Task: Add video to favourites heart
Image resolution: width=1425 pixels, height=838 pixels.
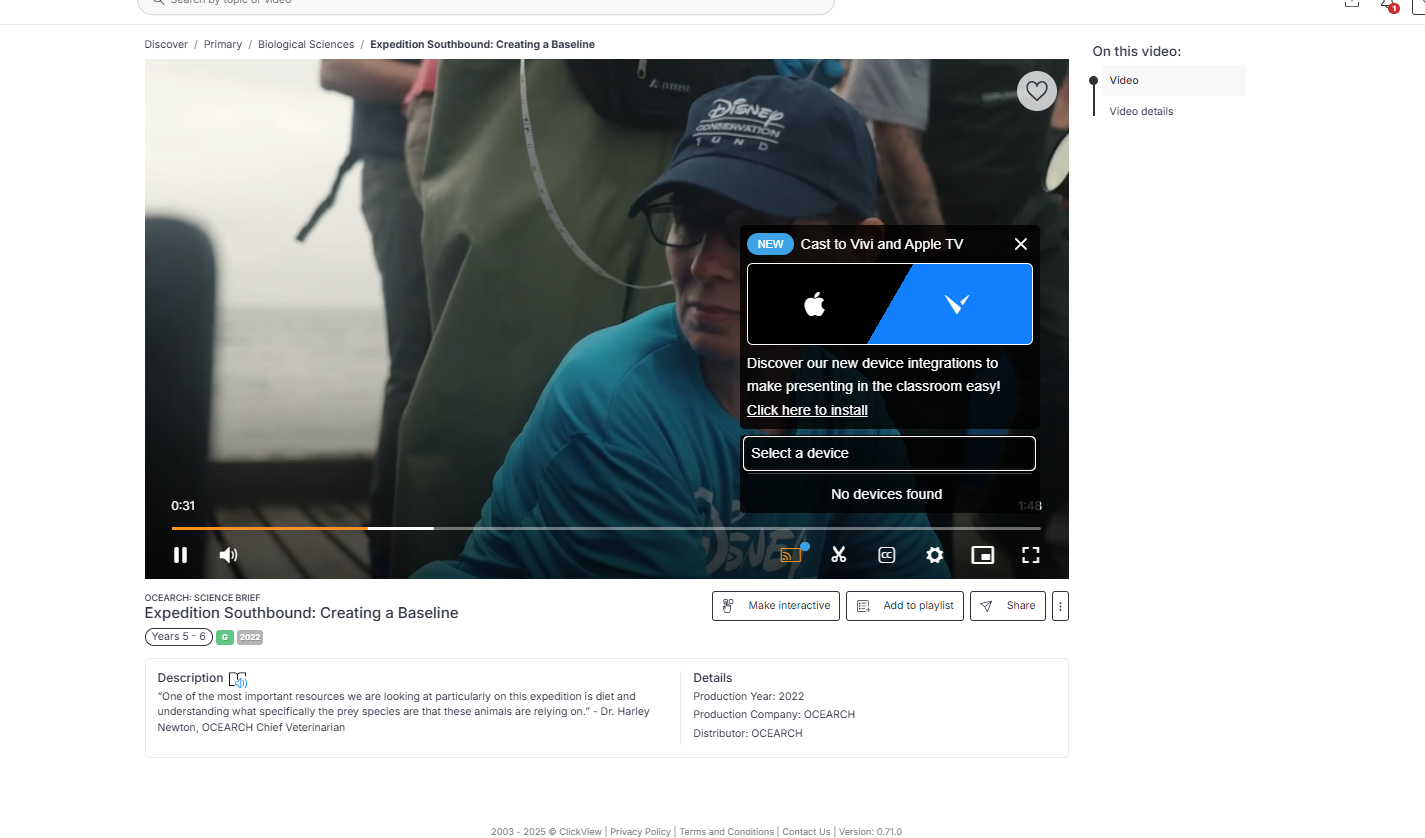Action: click(1037, 91)
